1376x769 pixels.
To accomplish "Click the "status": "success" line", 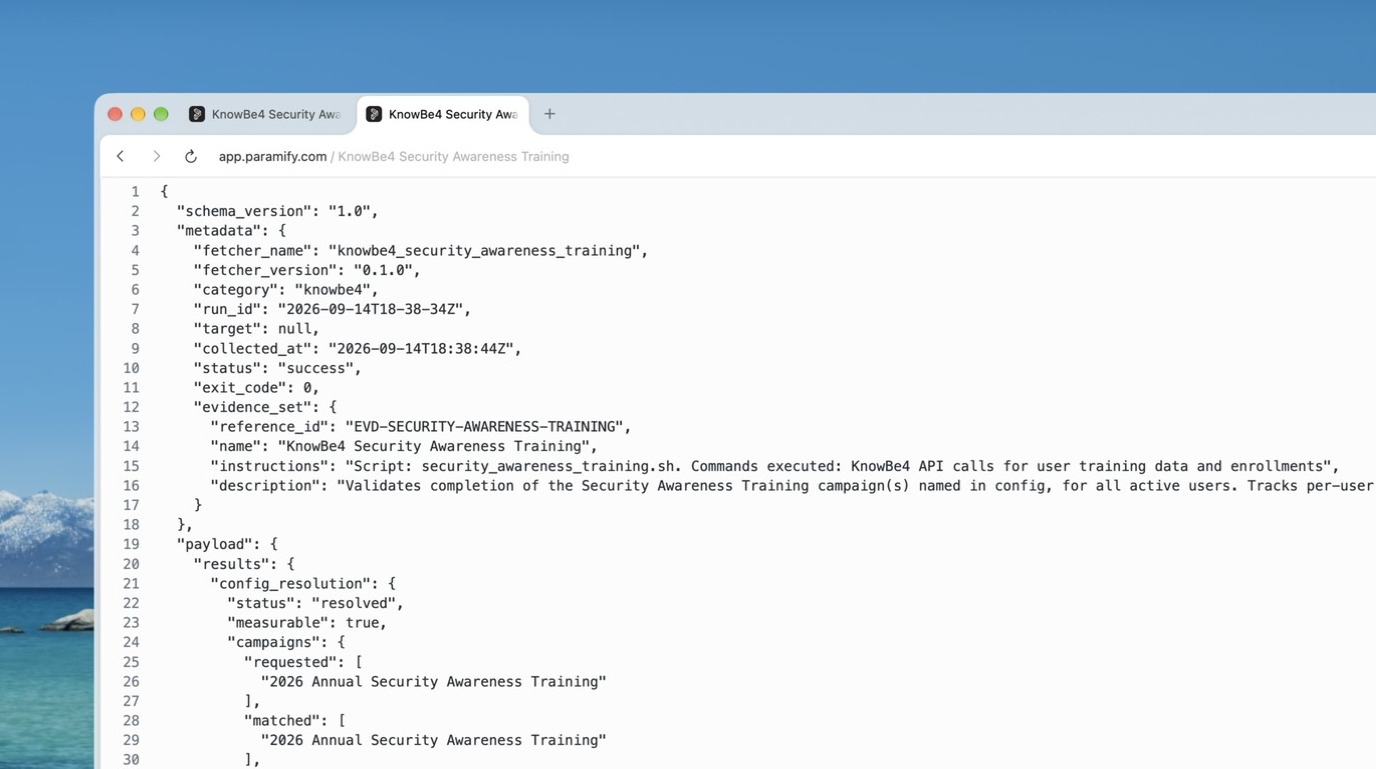I will pyautogui.click(x=277, y=368).
